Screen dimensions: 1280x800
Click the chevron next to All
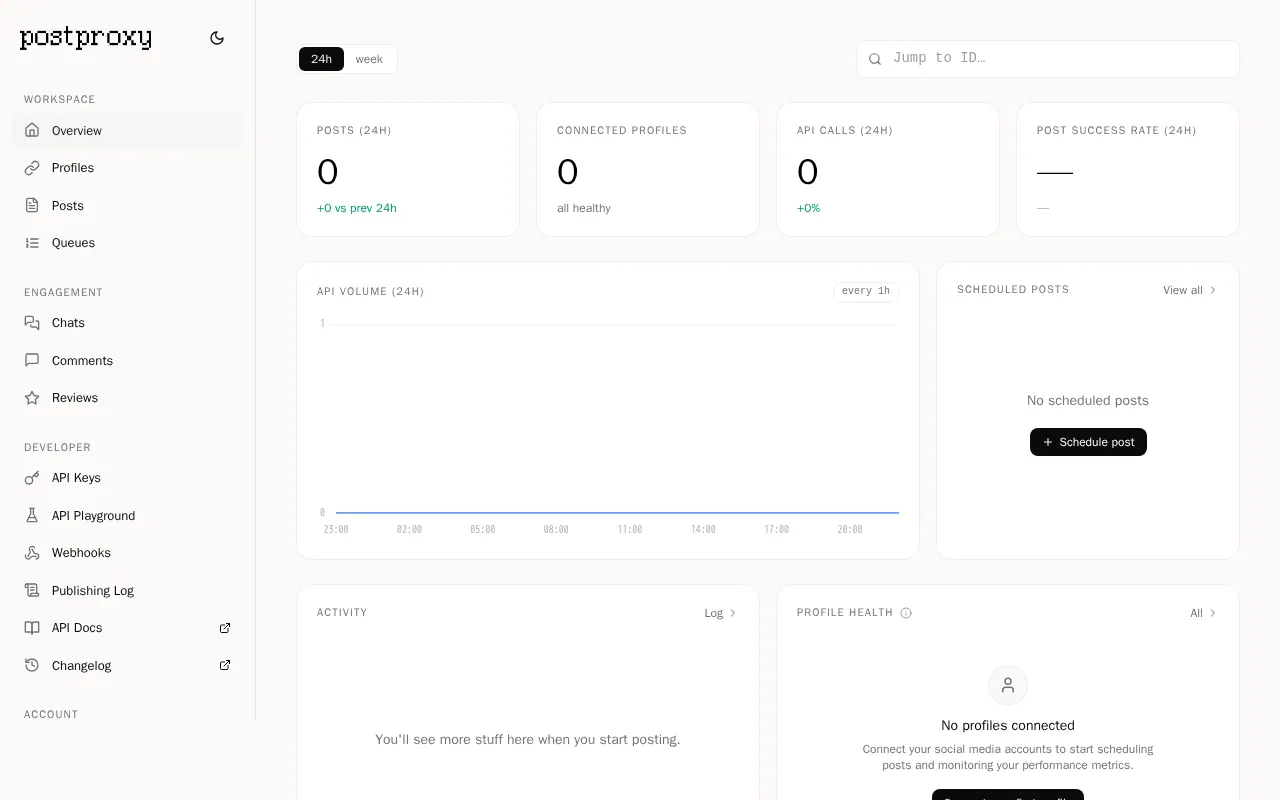(x=1213, y=613)
